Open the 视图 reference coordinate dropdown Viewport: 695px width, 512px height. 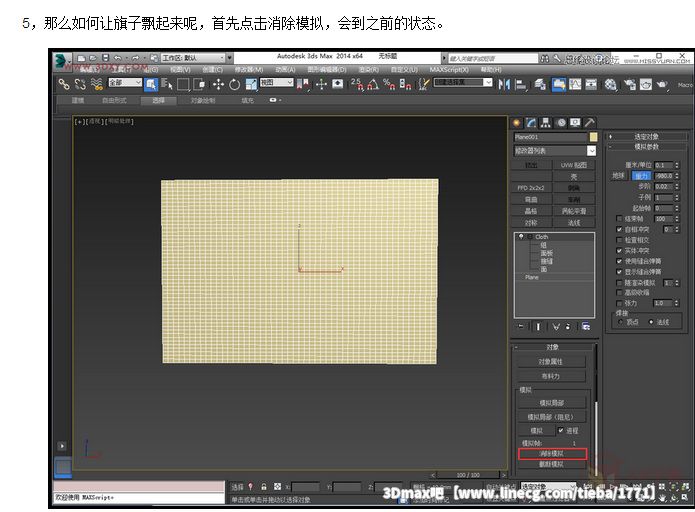click(x=277, y=82)
